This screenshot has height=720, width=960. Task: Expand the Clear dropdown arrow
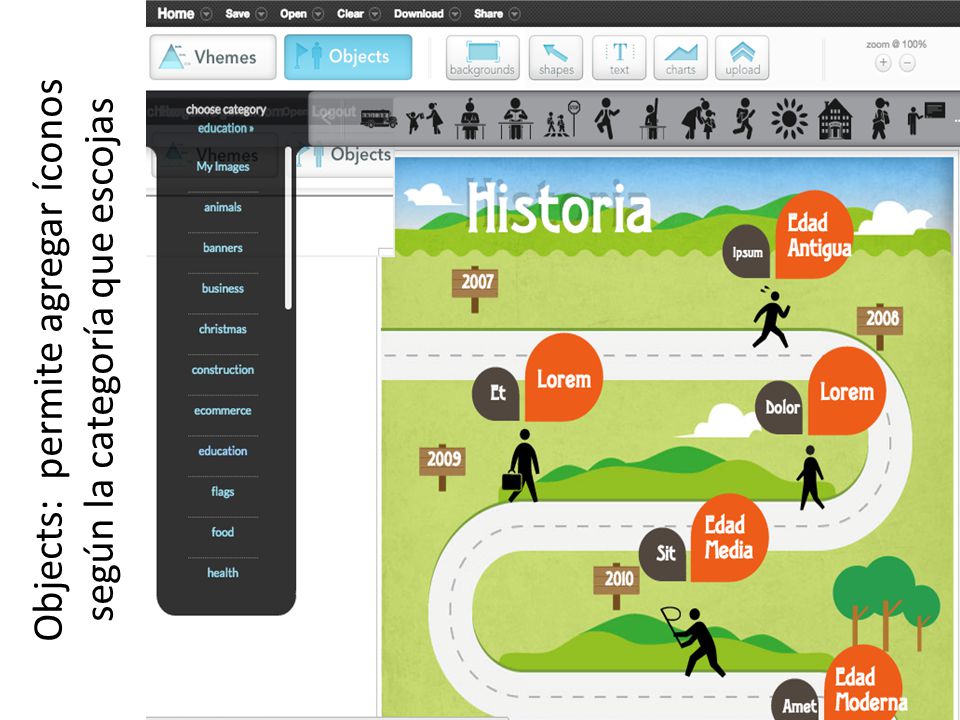pos(375,14)
